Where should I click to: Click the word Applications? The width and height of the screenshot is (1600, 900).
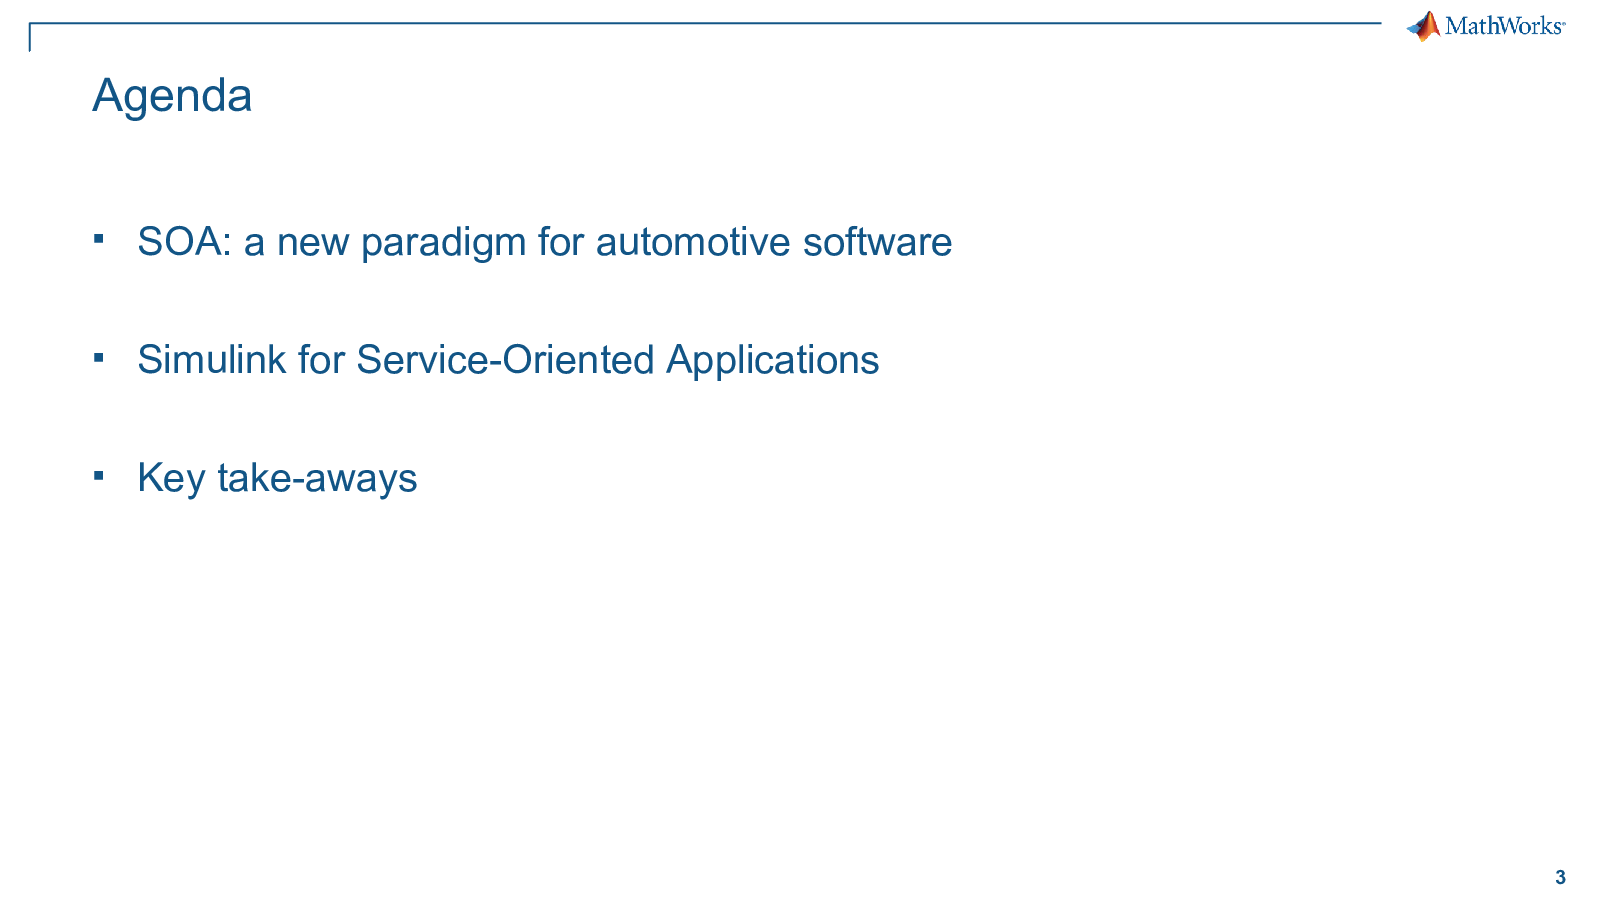coord(772,360)
